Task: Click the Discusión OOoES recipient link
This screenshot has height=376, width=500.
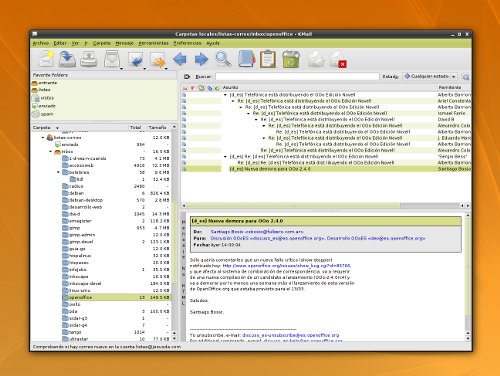Action: point(267,238)
